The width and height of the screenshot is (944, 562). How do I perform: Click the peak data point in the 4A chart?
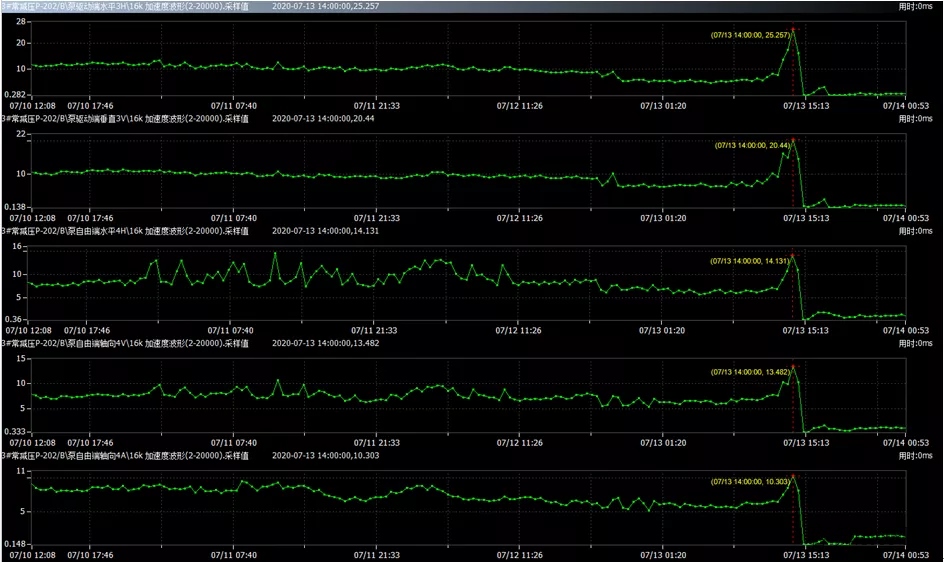tap(794, 476)
